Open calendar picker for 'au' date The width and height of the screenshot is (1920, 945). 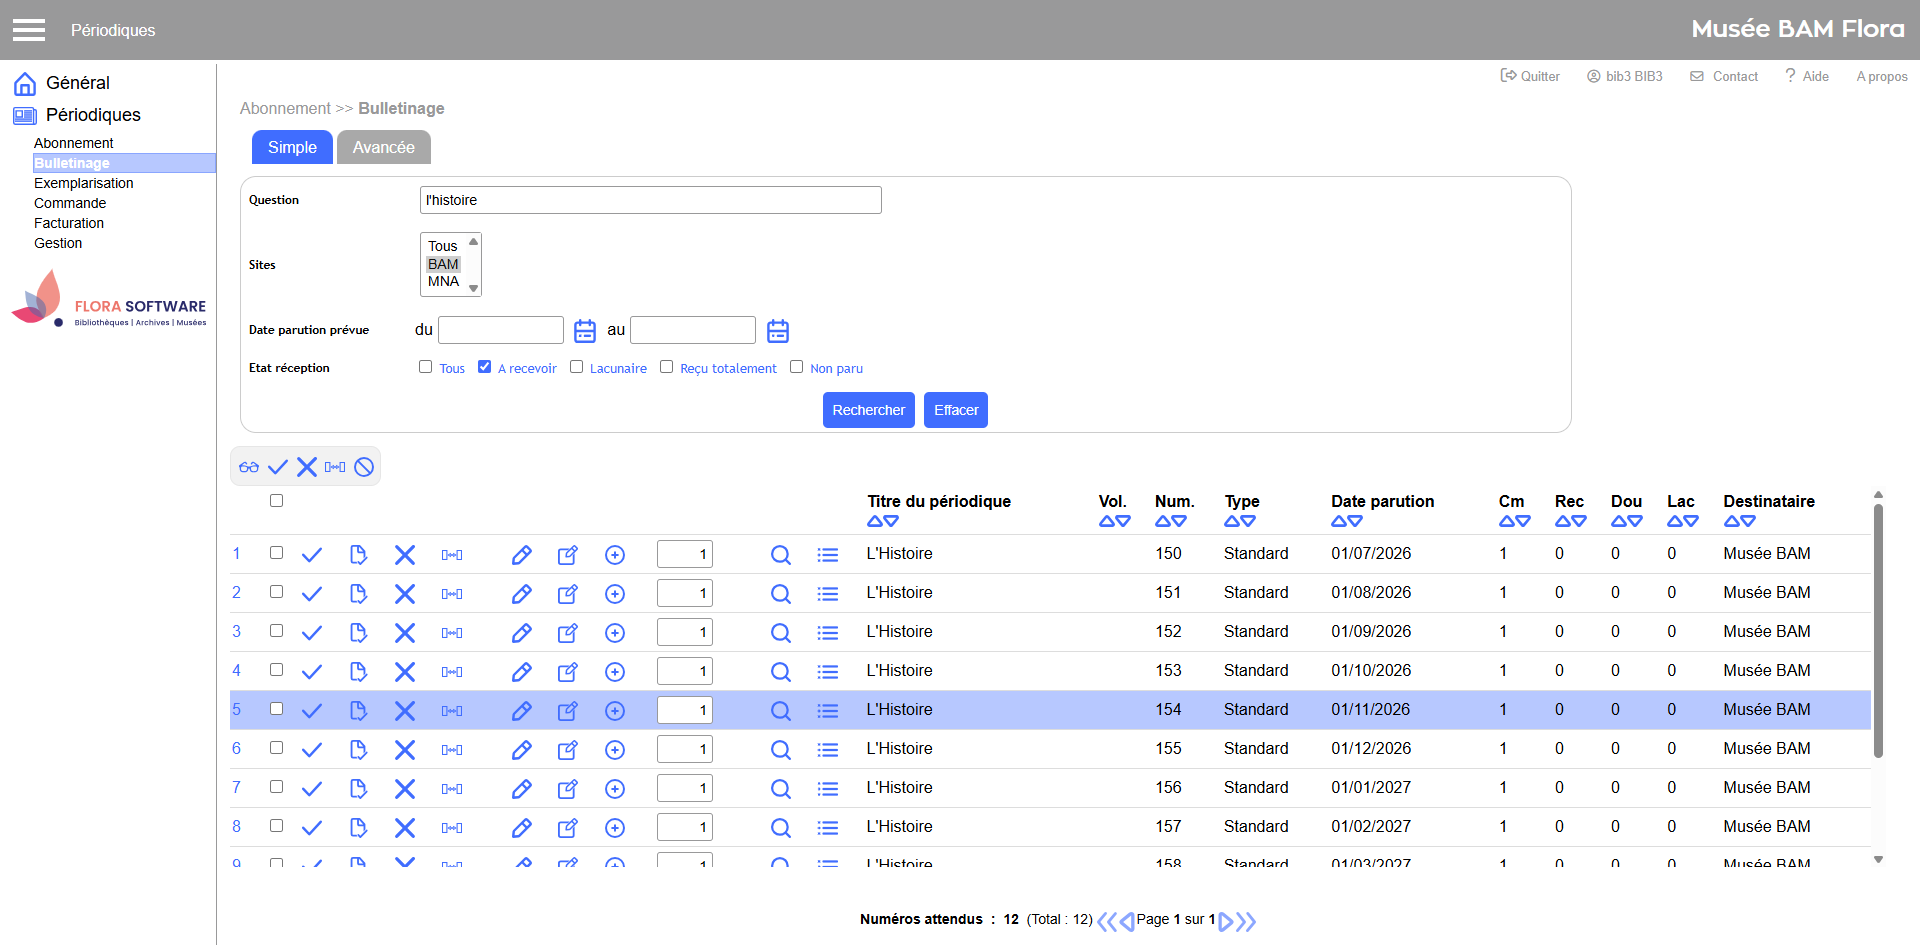[x=778, y=331]
